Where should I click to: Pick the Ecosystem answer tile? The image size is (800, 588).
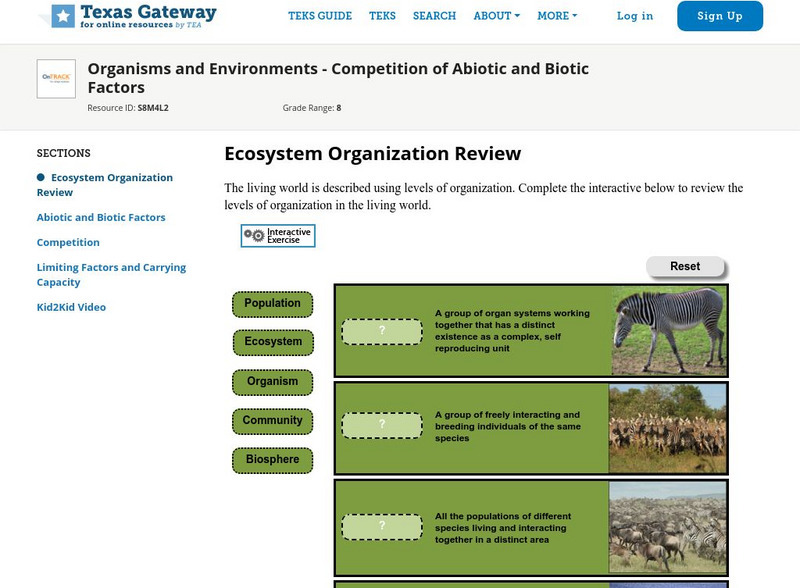tap(273, 342)
